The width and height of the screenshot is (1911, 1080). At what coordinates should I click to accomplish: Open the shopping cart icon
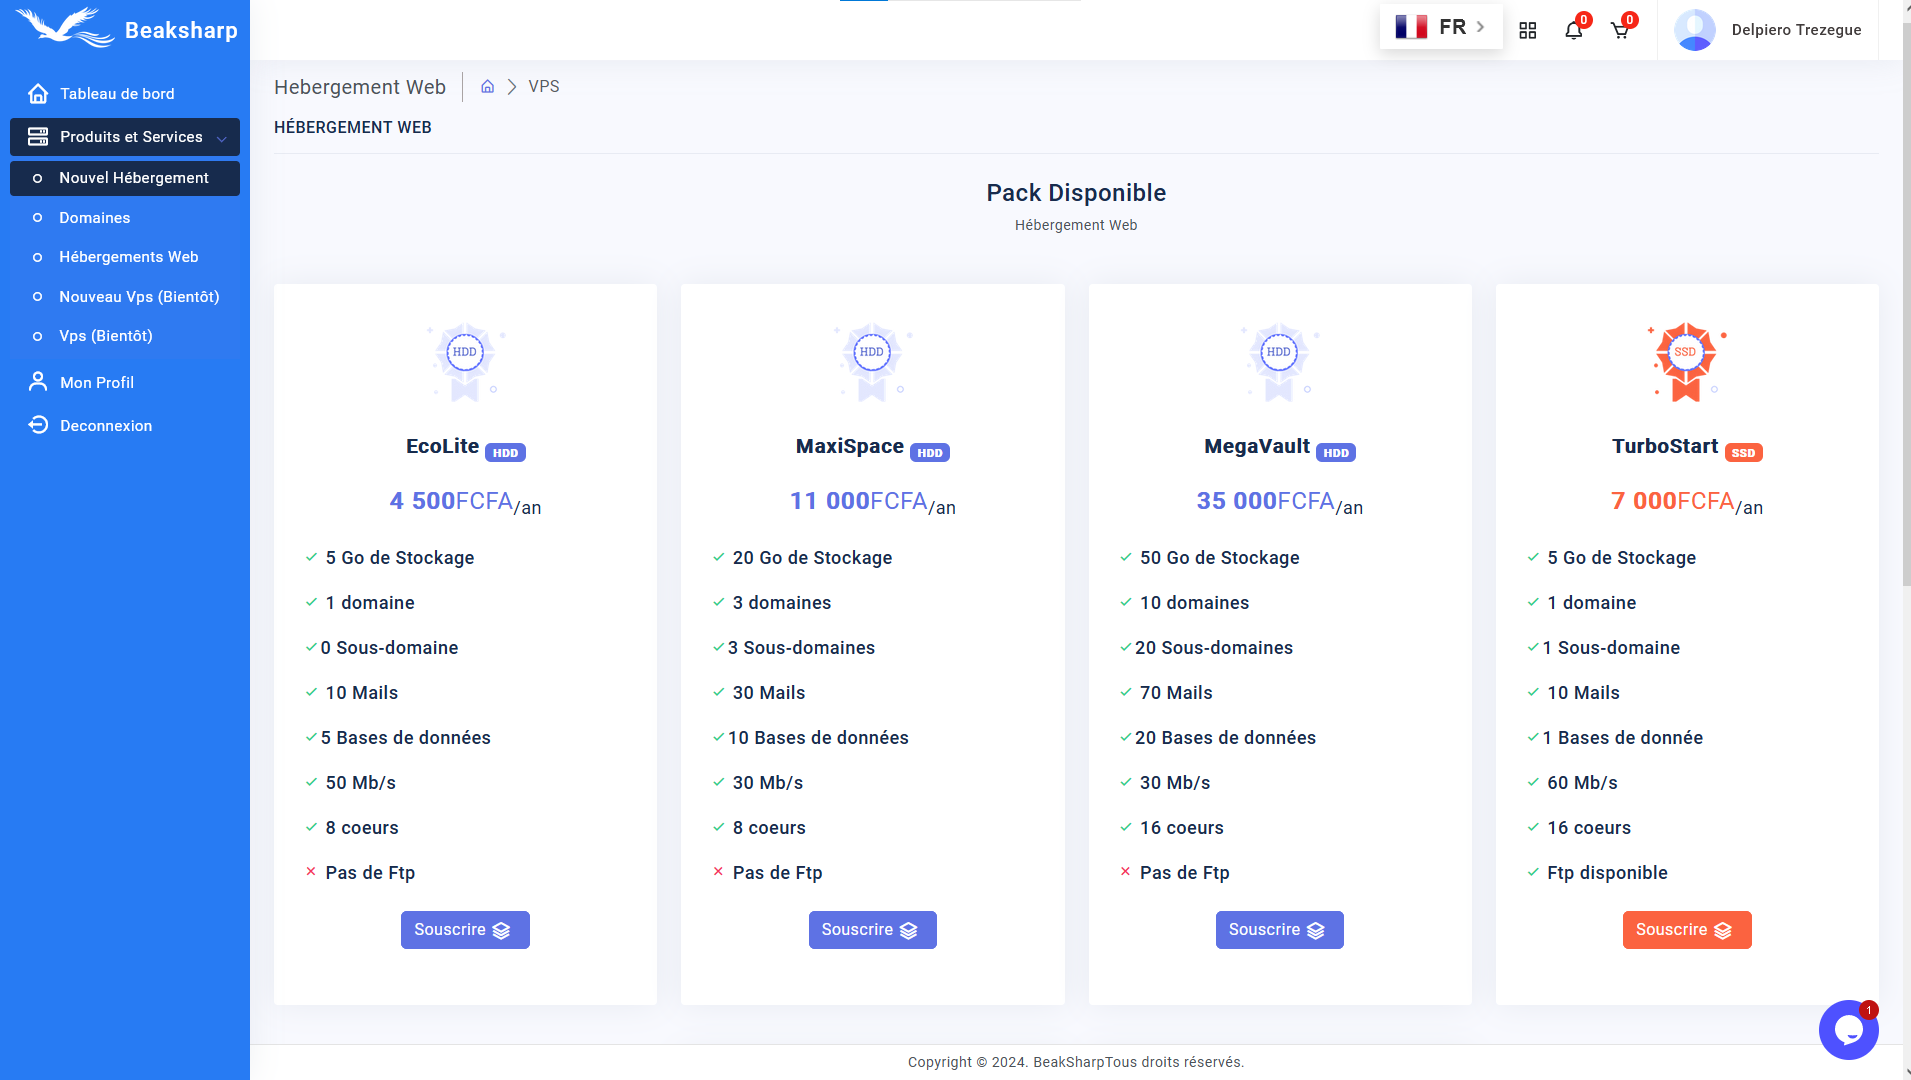(1620, 30)
